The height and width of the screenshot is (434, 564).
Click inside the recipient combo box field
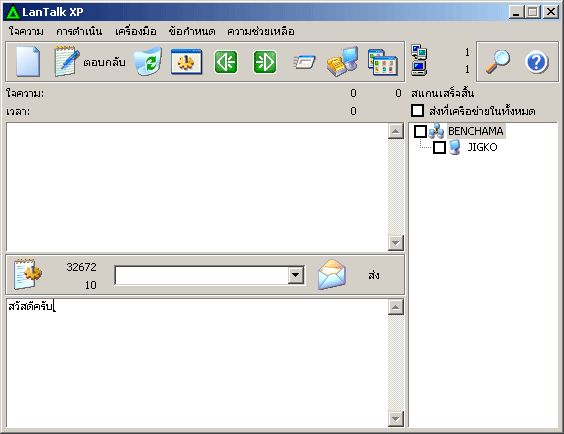pos(201,275)
